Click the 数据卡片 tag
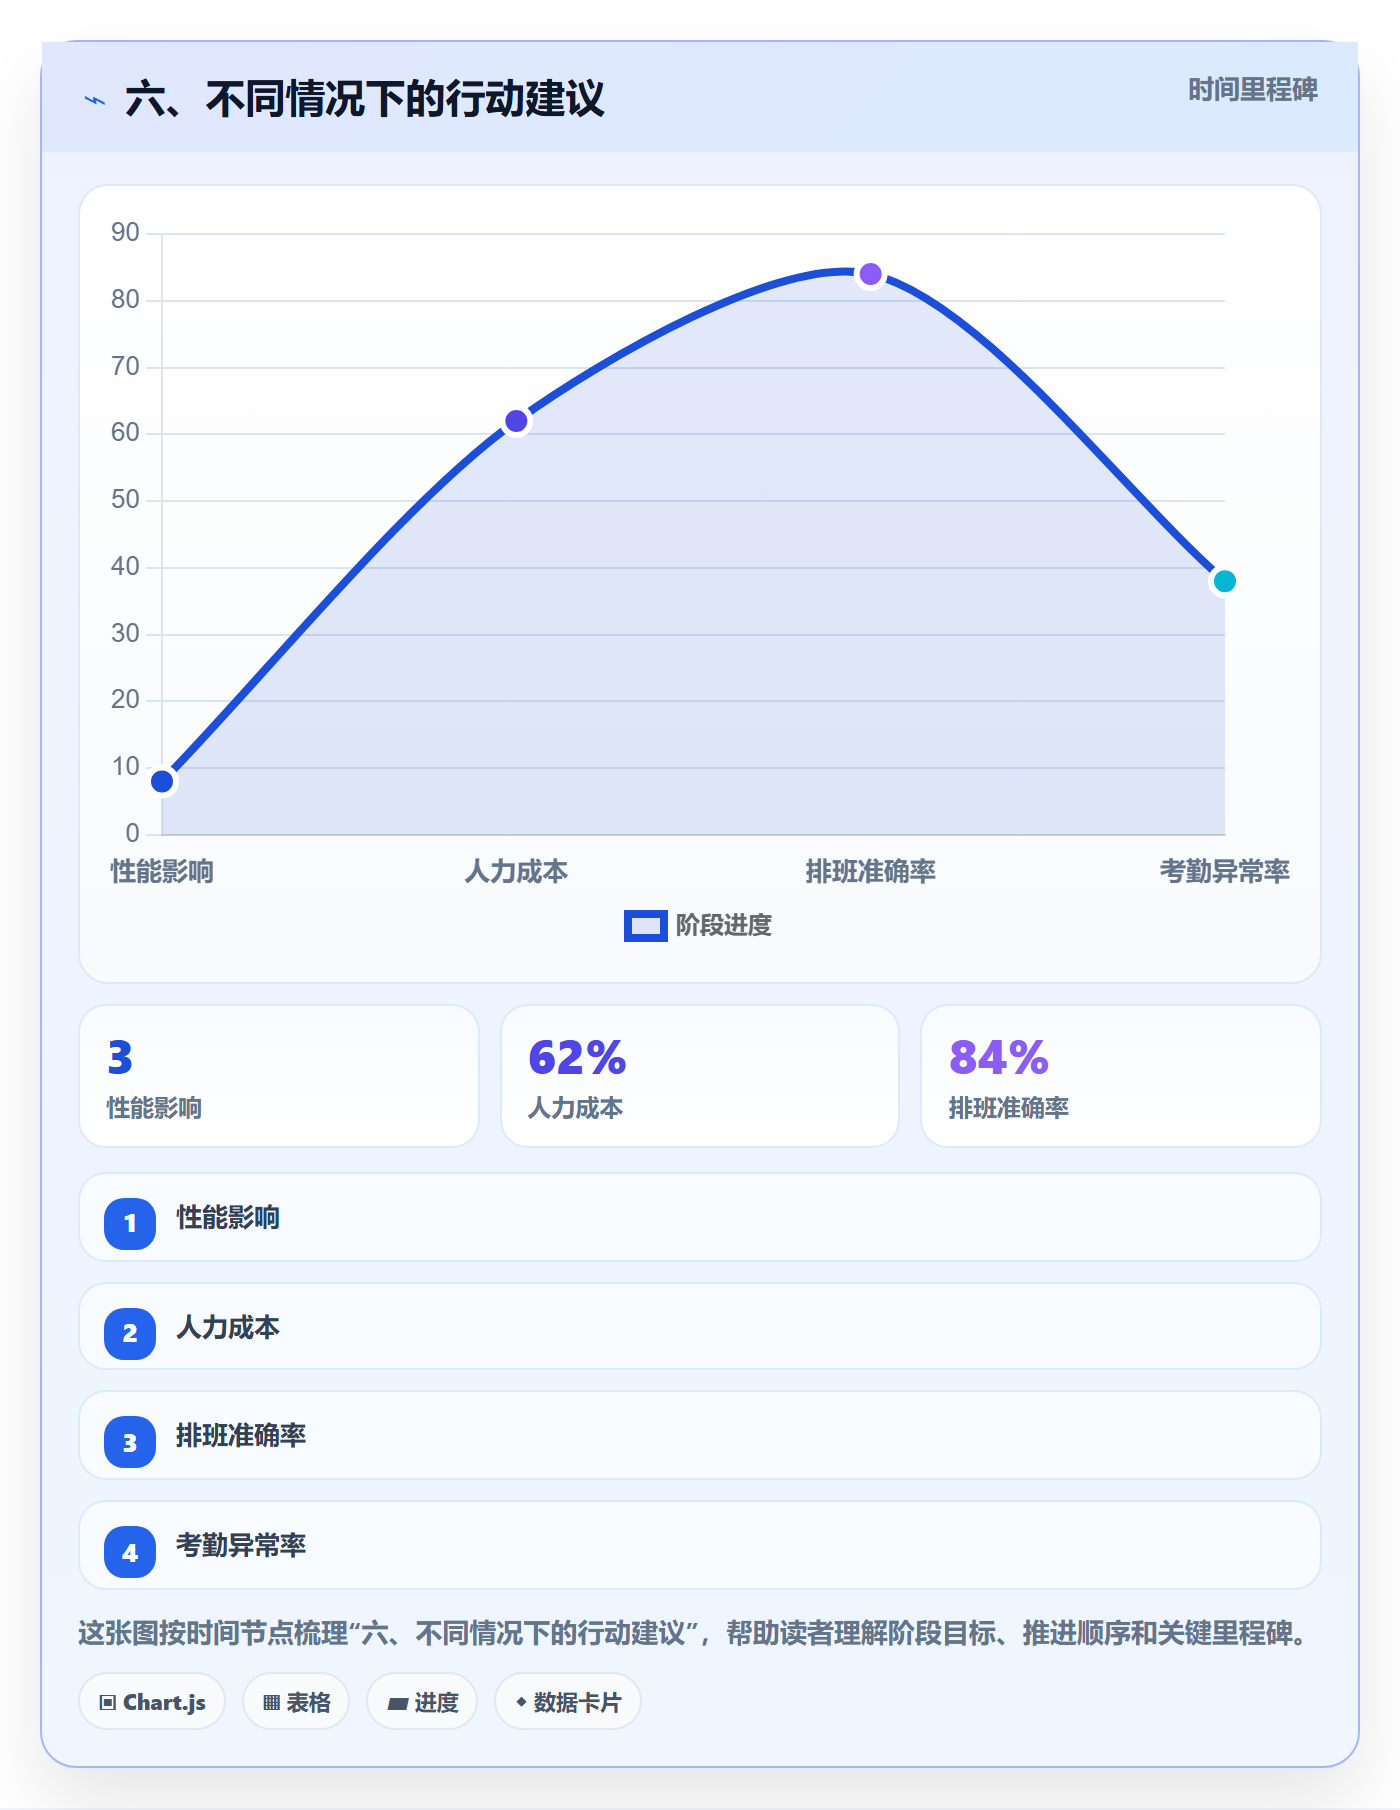1400x1810 pixels. tap(568, 1702)
